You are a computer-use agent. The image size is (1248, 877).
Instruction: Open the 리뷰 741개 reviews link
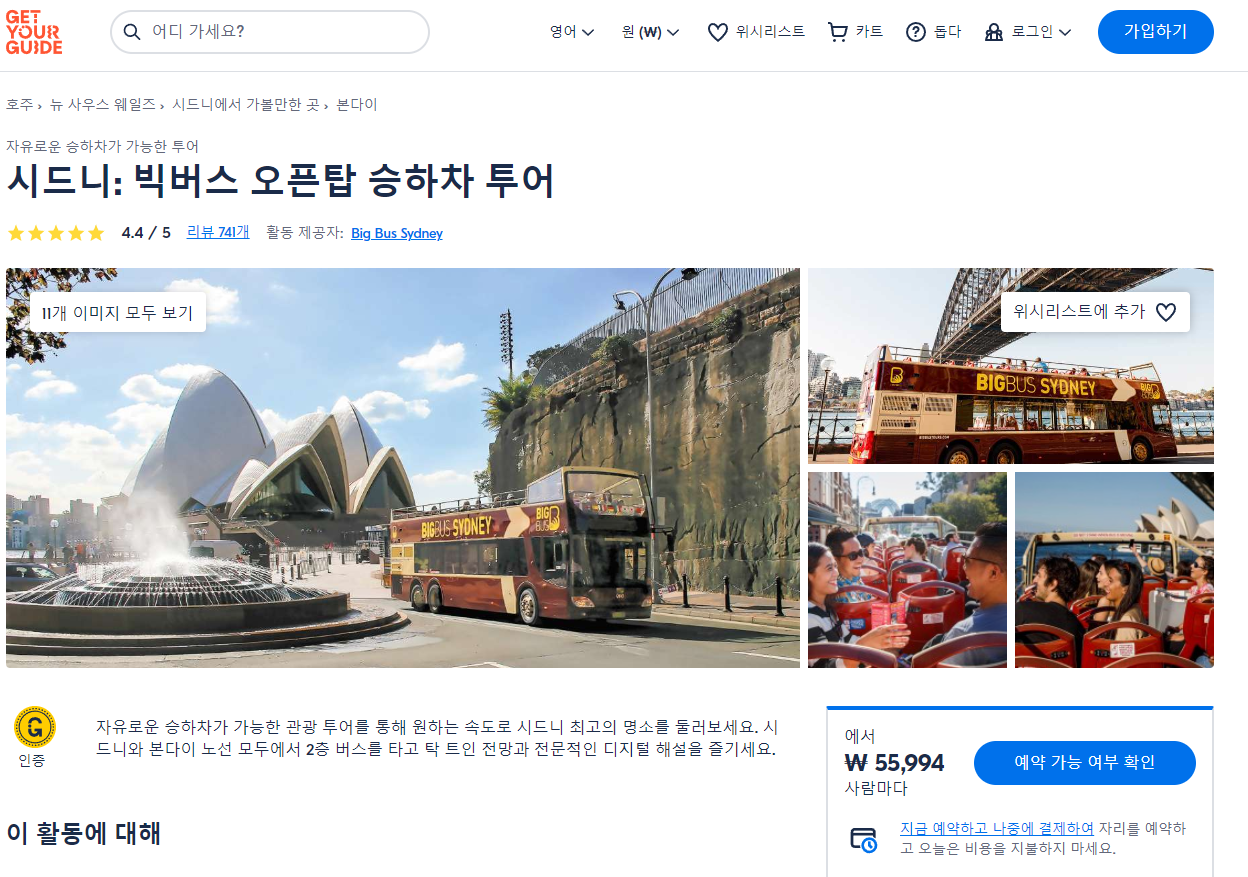click(218, 232)
